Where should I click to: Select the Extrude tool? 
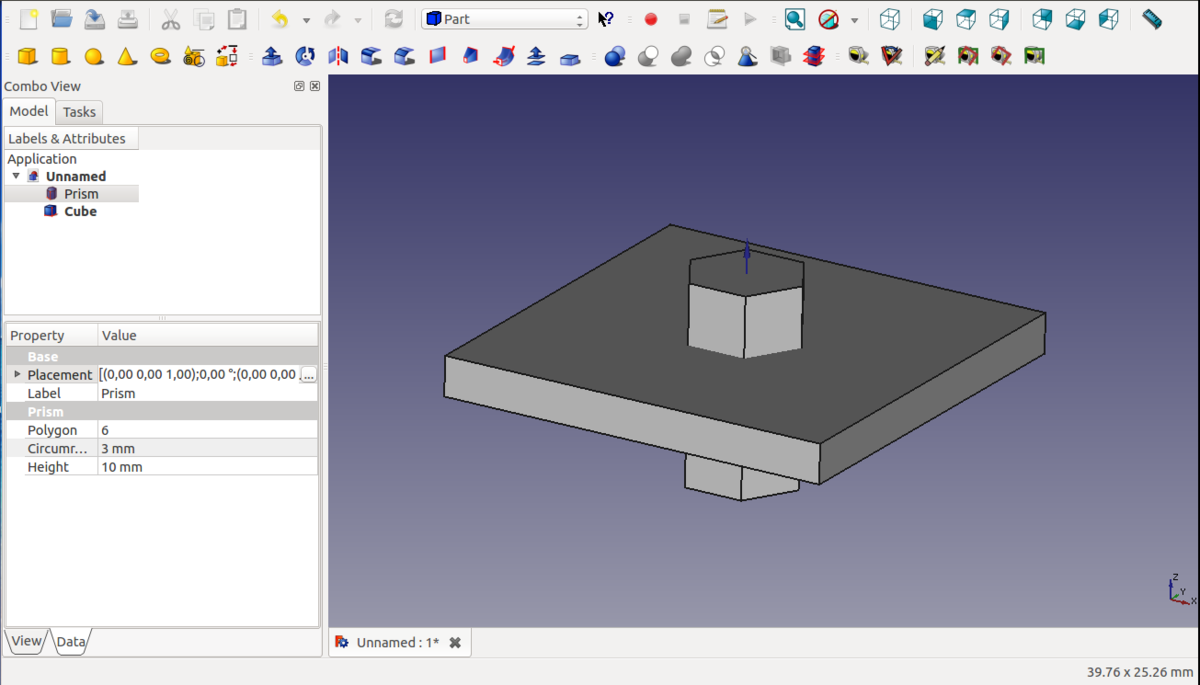coord(272,56)
